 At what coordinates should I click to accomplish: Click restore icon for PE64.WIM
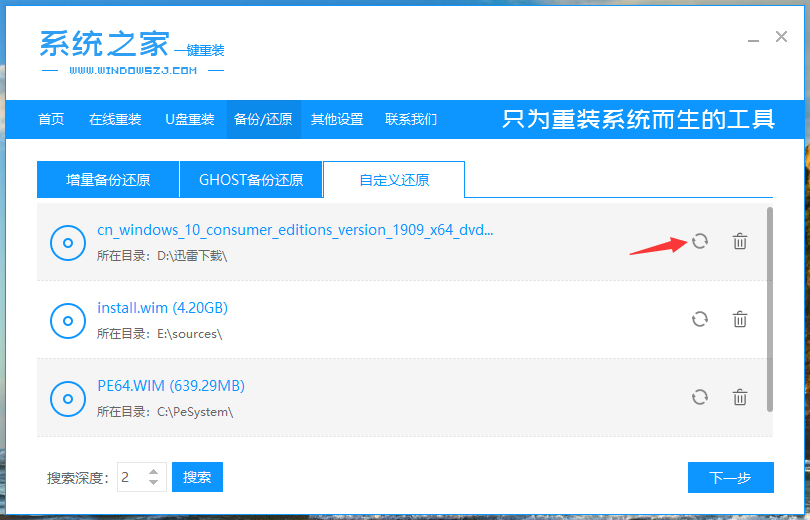coord(700,397)
